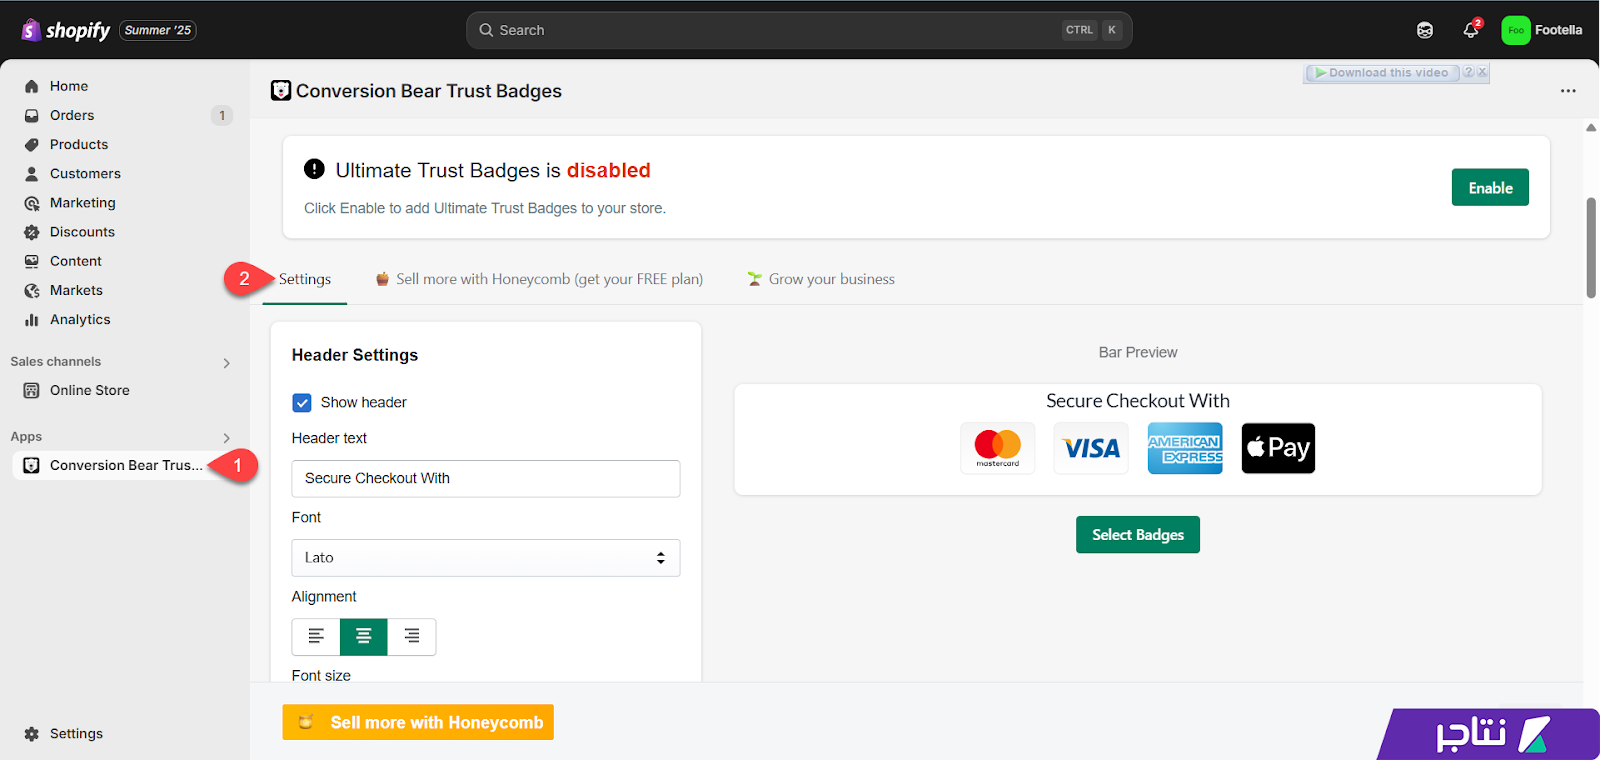Open Customers in sidebar
The image size is (1600, 760).
(85, 173)
